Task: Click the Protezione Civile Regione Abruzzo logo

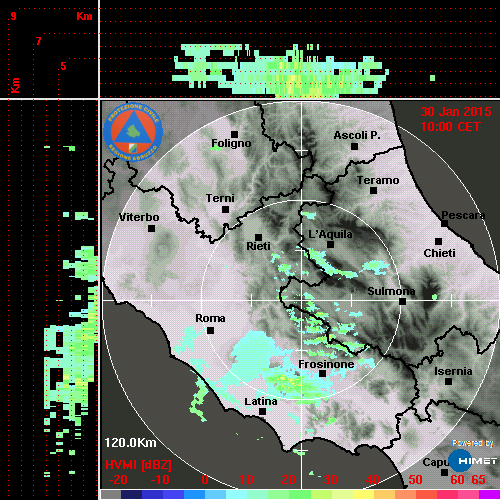Action: tap(133, 132)
